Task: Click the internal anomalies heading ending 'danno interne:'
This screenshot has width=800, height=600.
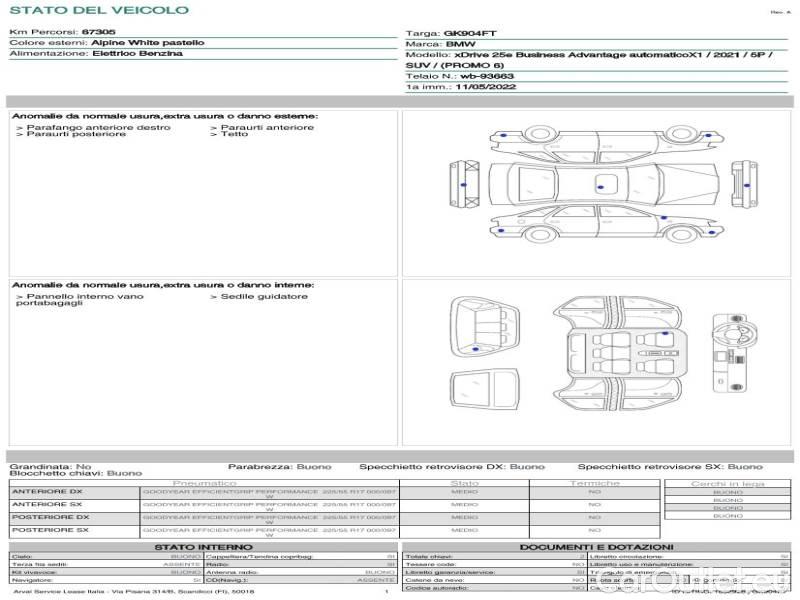Action: click(163, 285)
